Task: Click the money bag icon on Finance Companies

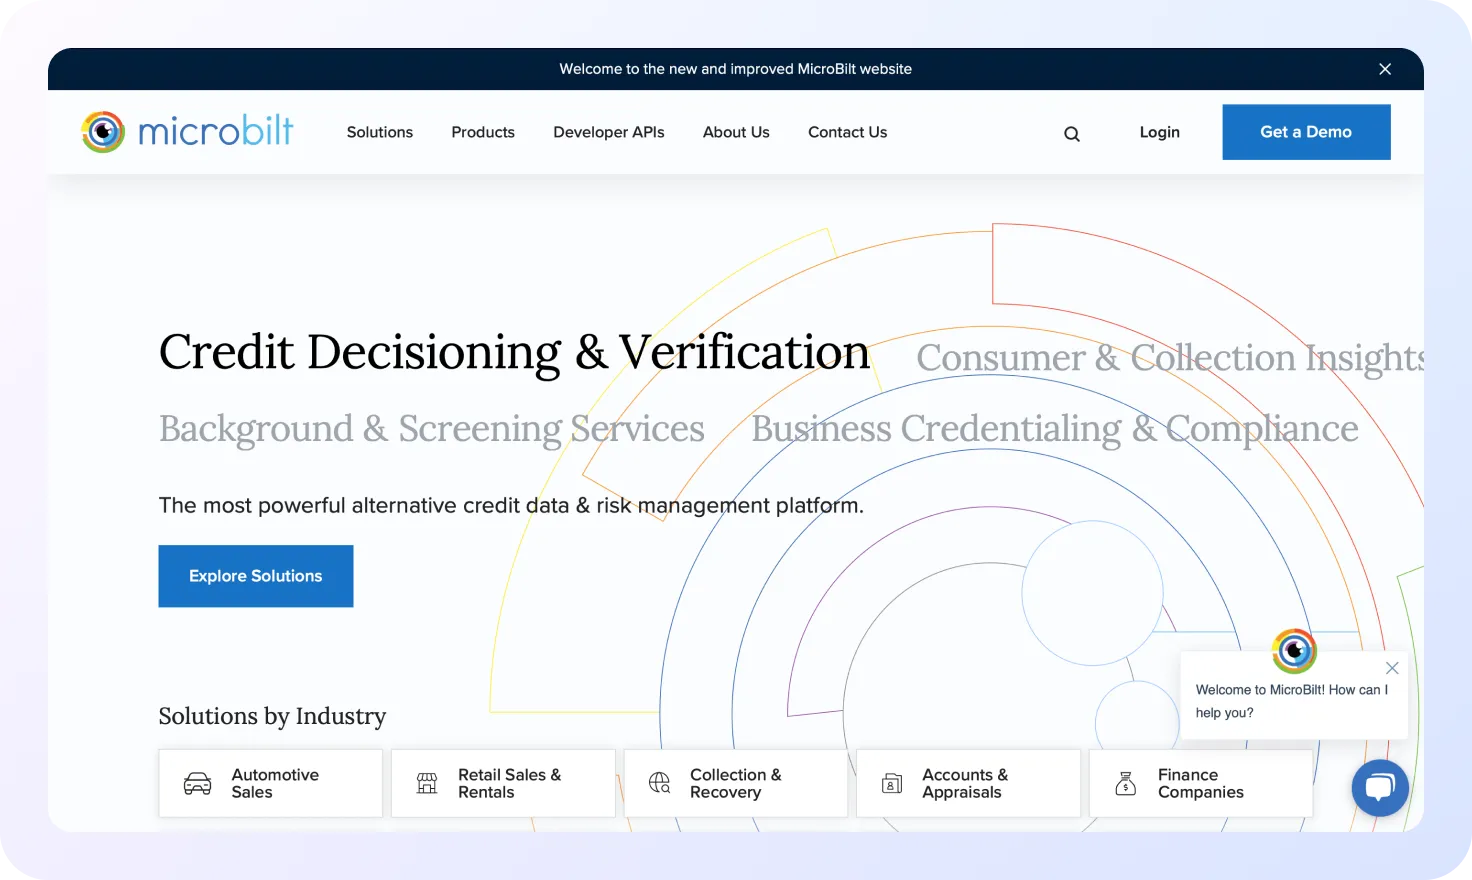Action: pyautogui.click(x=1126, y=783)
